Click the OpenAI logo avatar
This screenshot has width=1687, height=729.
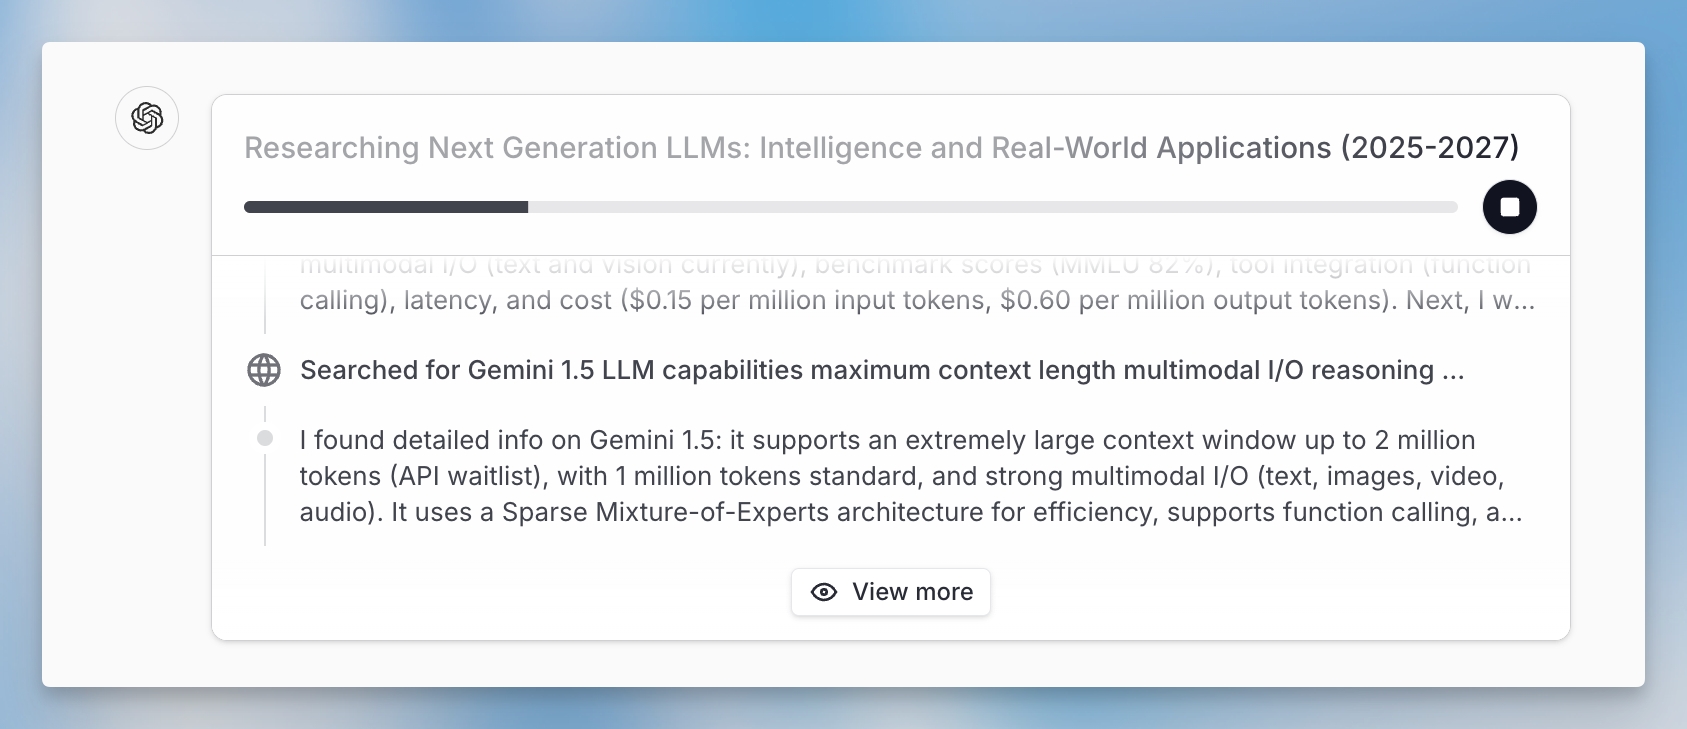pyautogui.click(x=147, y=118)
